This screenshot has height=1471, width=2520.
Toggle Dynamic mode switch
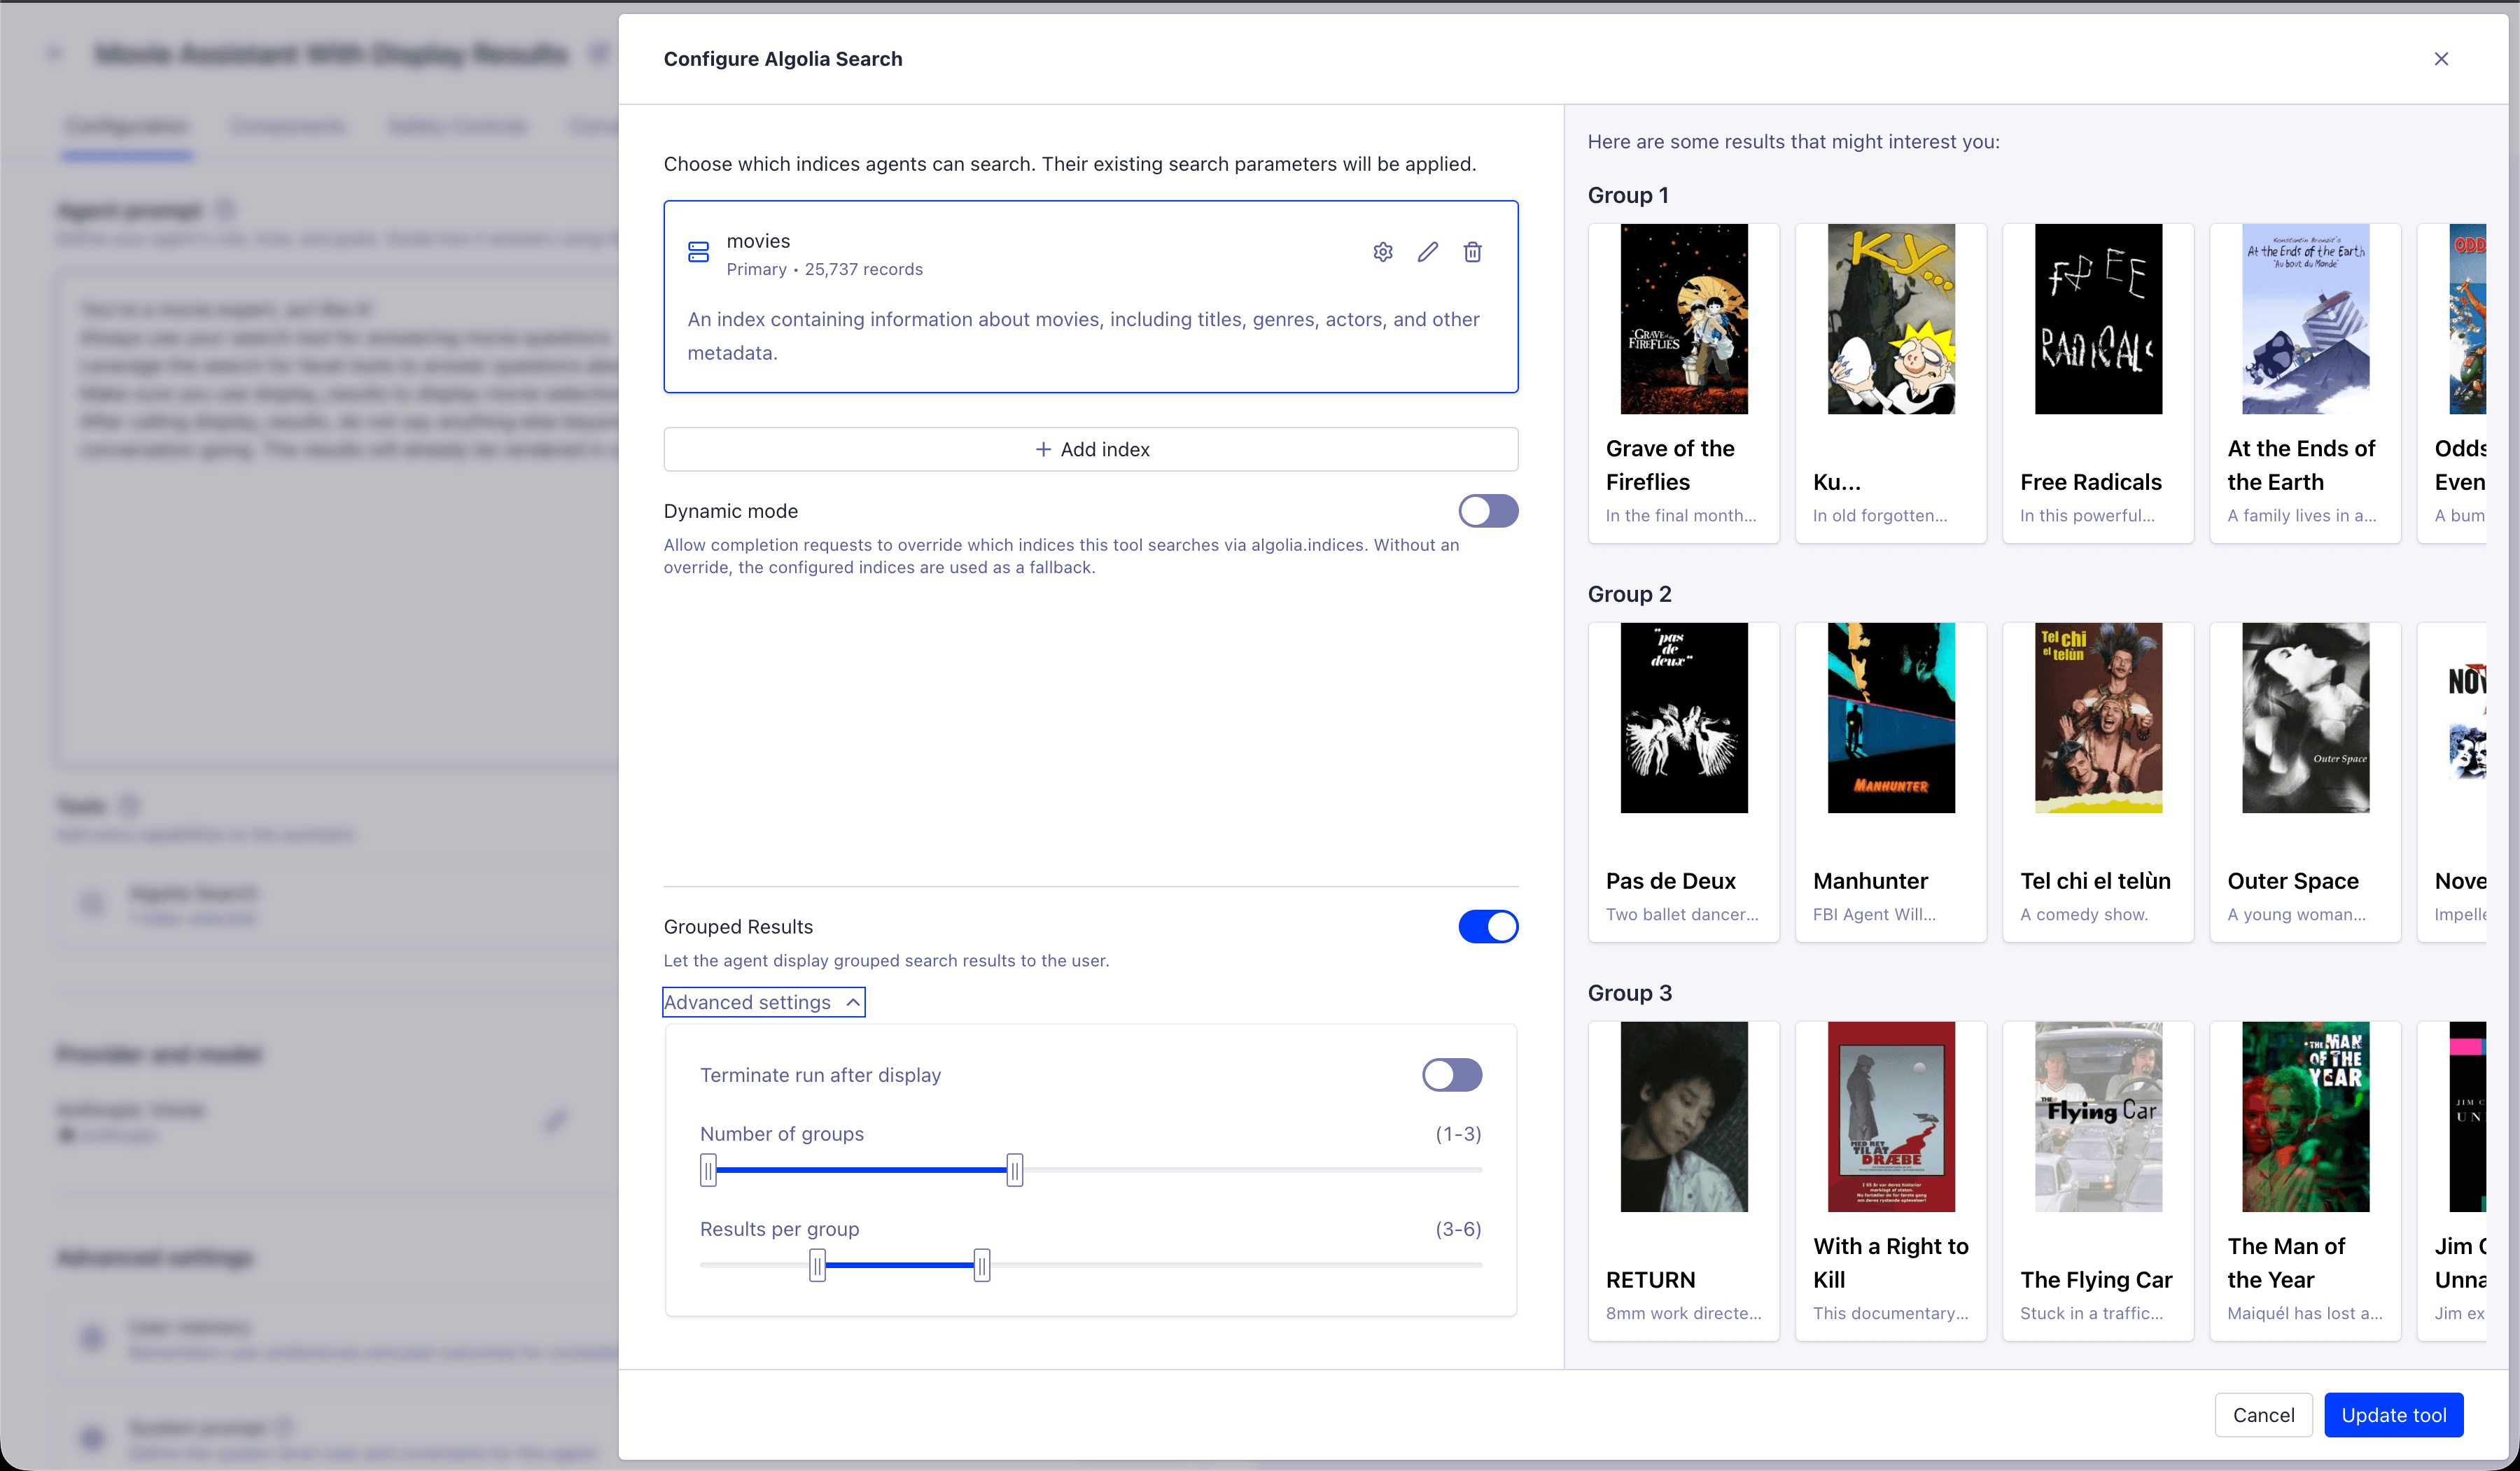(x=1488, y=511)
